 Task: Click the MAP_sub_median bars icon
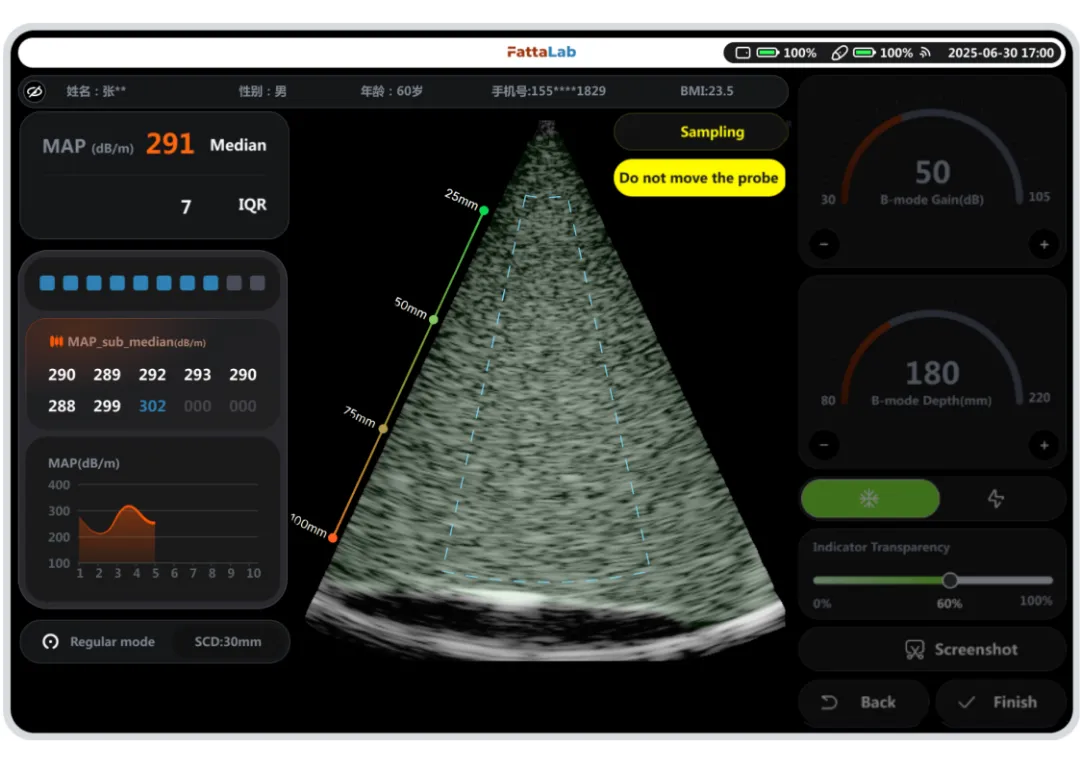56,342
